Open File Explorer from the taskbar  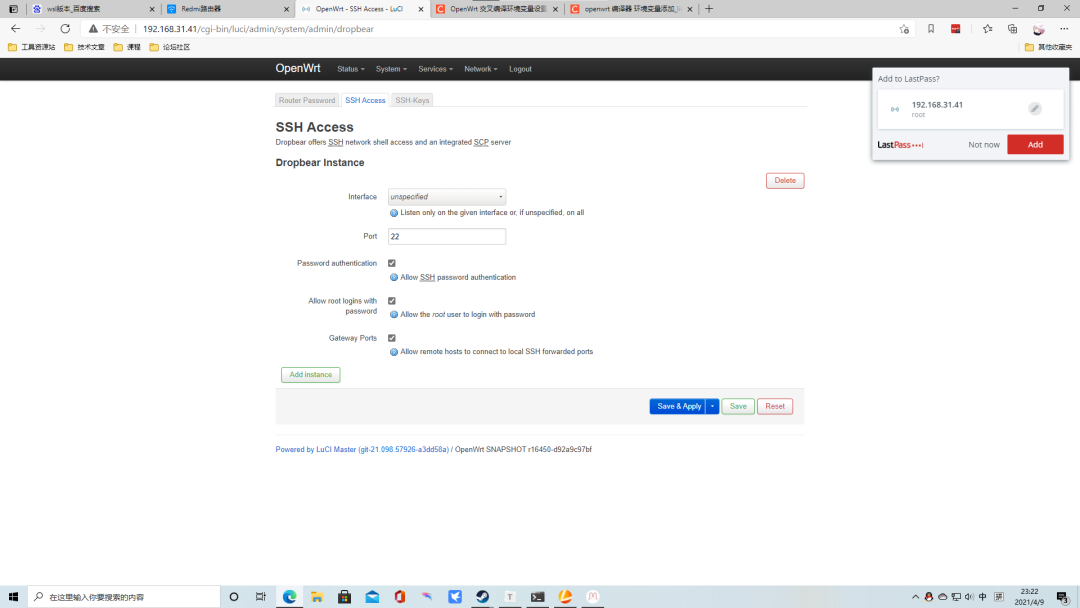pos(317,596)
